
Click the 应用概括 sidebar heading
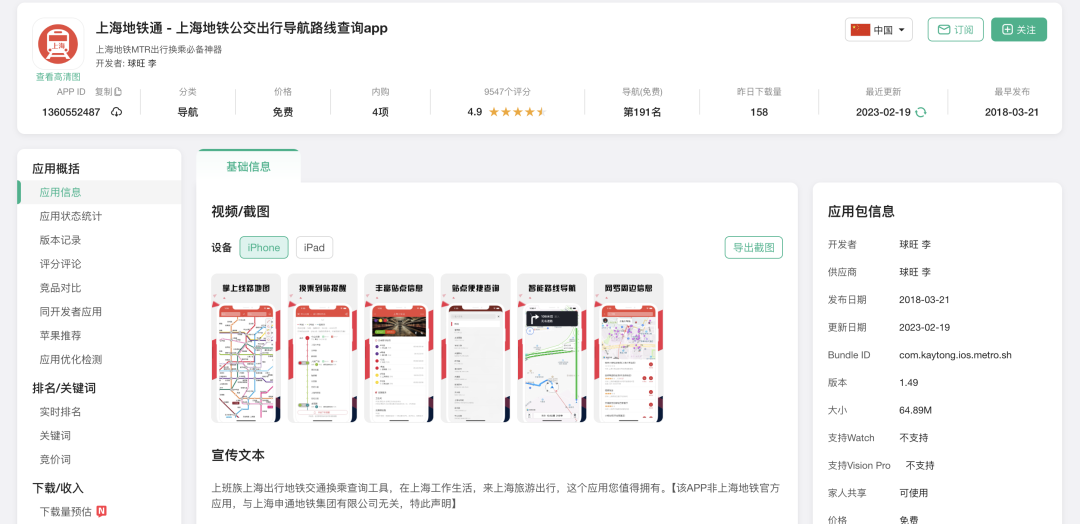56,169
